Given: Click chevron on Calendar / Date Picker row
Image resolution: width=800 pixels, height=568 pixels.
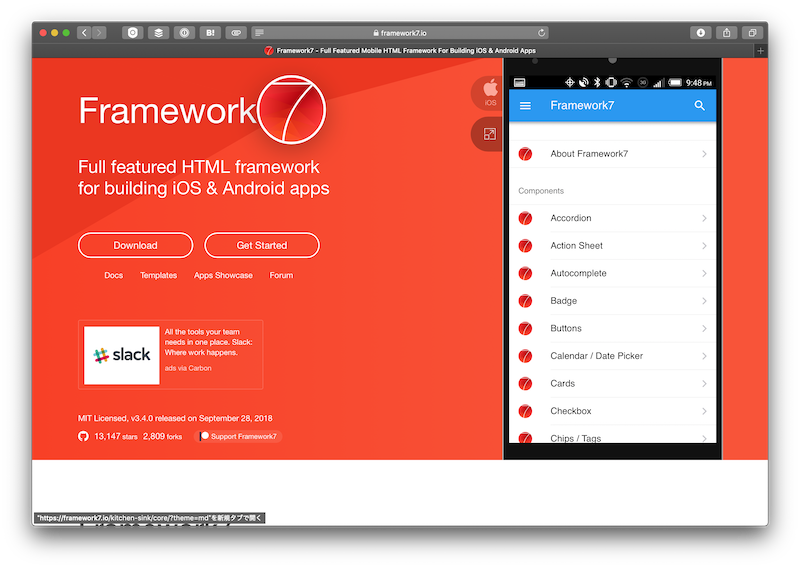Looking at the screenshot, I should point(704,356).
